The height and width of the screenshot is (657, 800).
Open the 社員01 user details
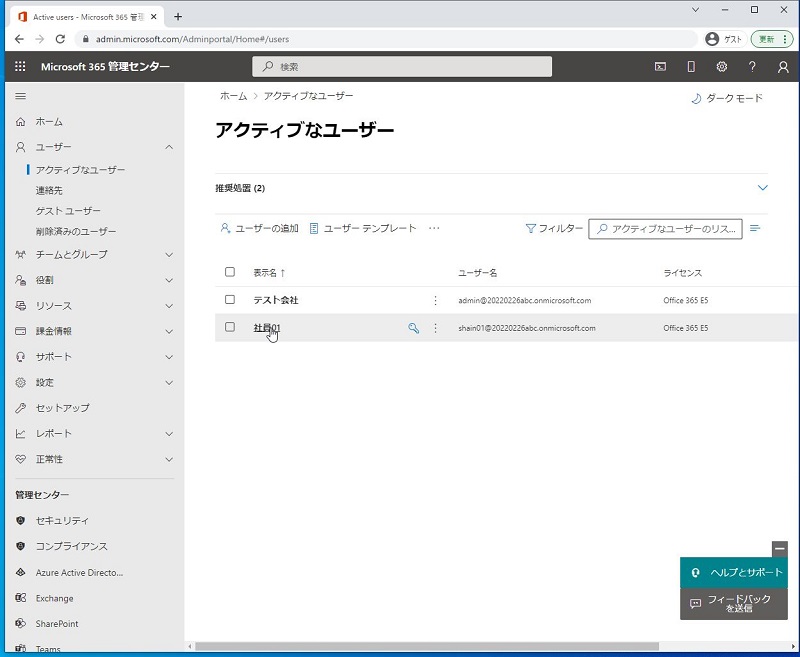267,327
